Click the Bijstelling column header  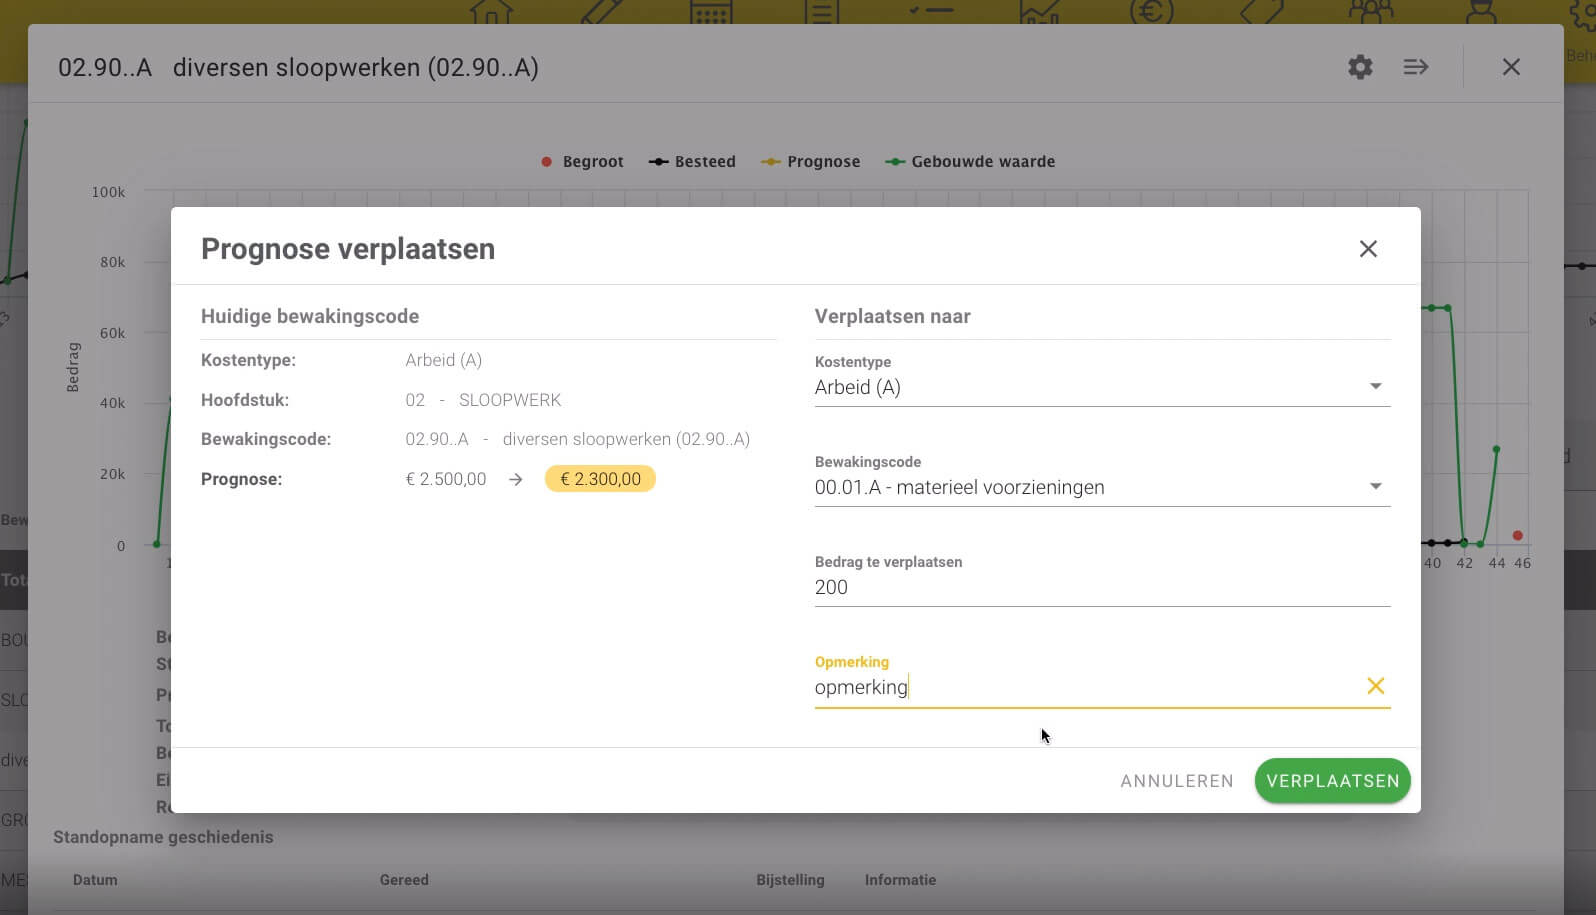pyautogui.click(x=790, y=880)
